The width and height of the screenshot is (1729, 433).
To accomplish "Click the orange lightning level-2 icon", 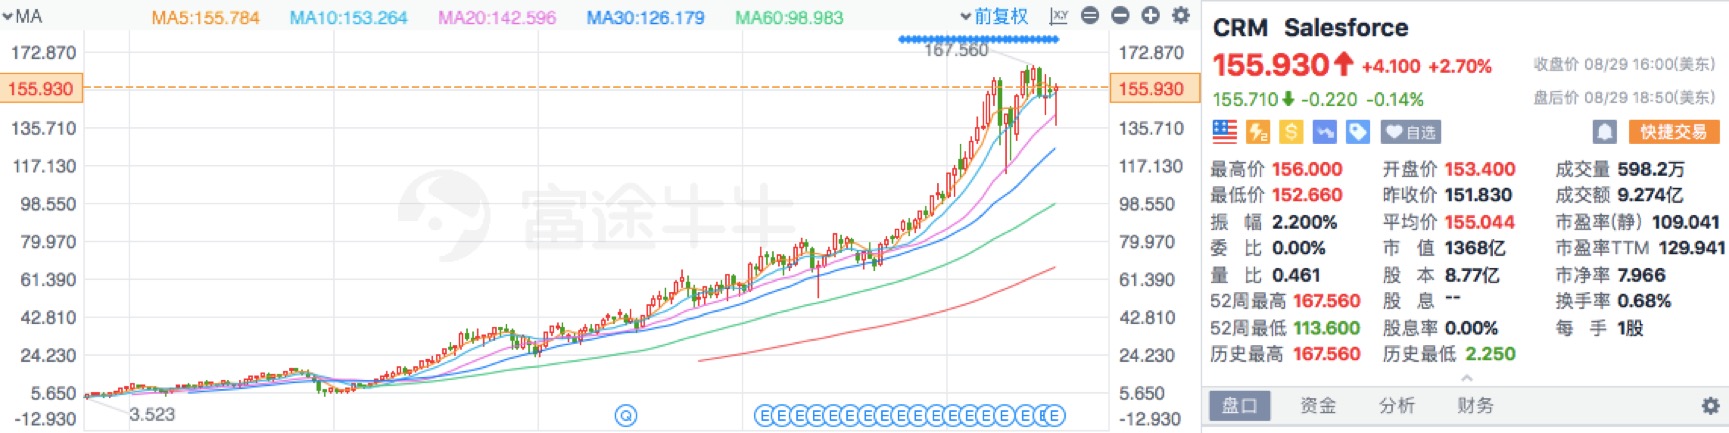I will pos(1258,131).
